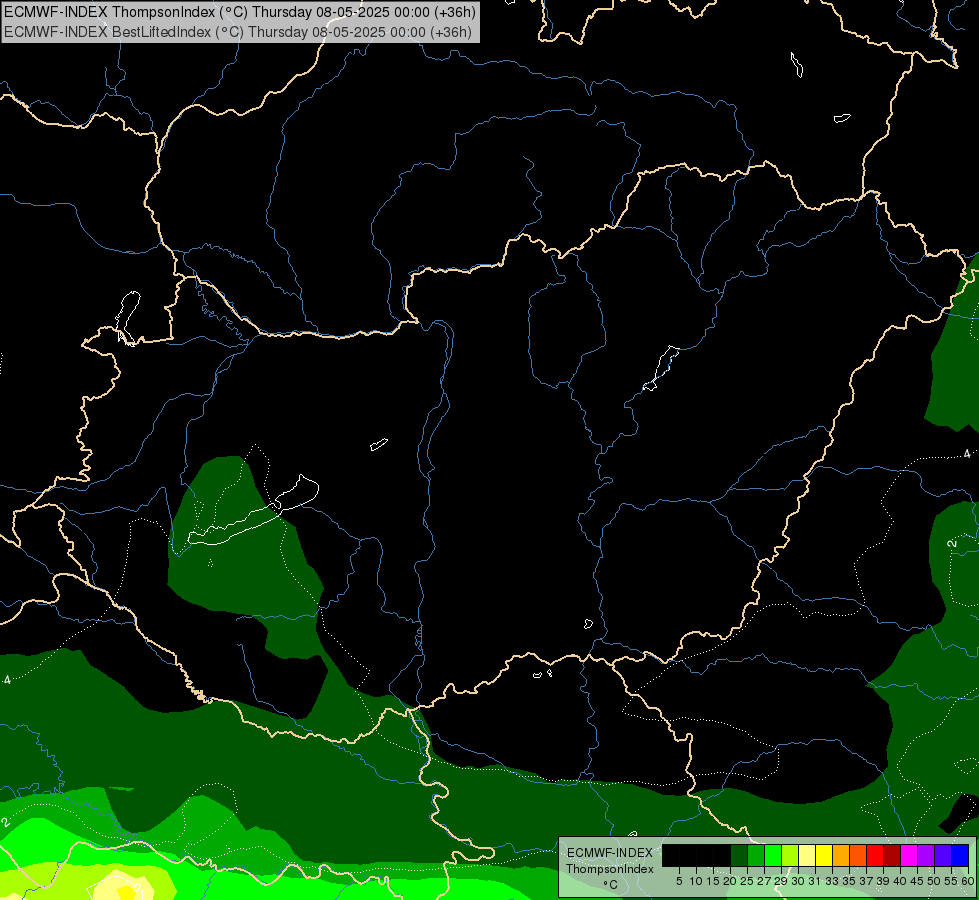Click the orange-red 35–37 legend swatch
This screenshot has height=900, width=979.
tap(858, 855)
